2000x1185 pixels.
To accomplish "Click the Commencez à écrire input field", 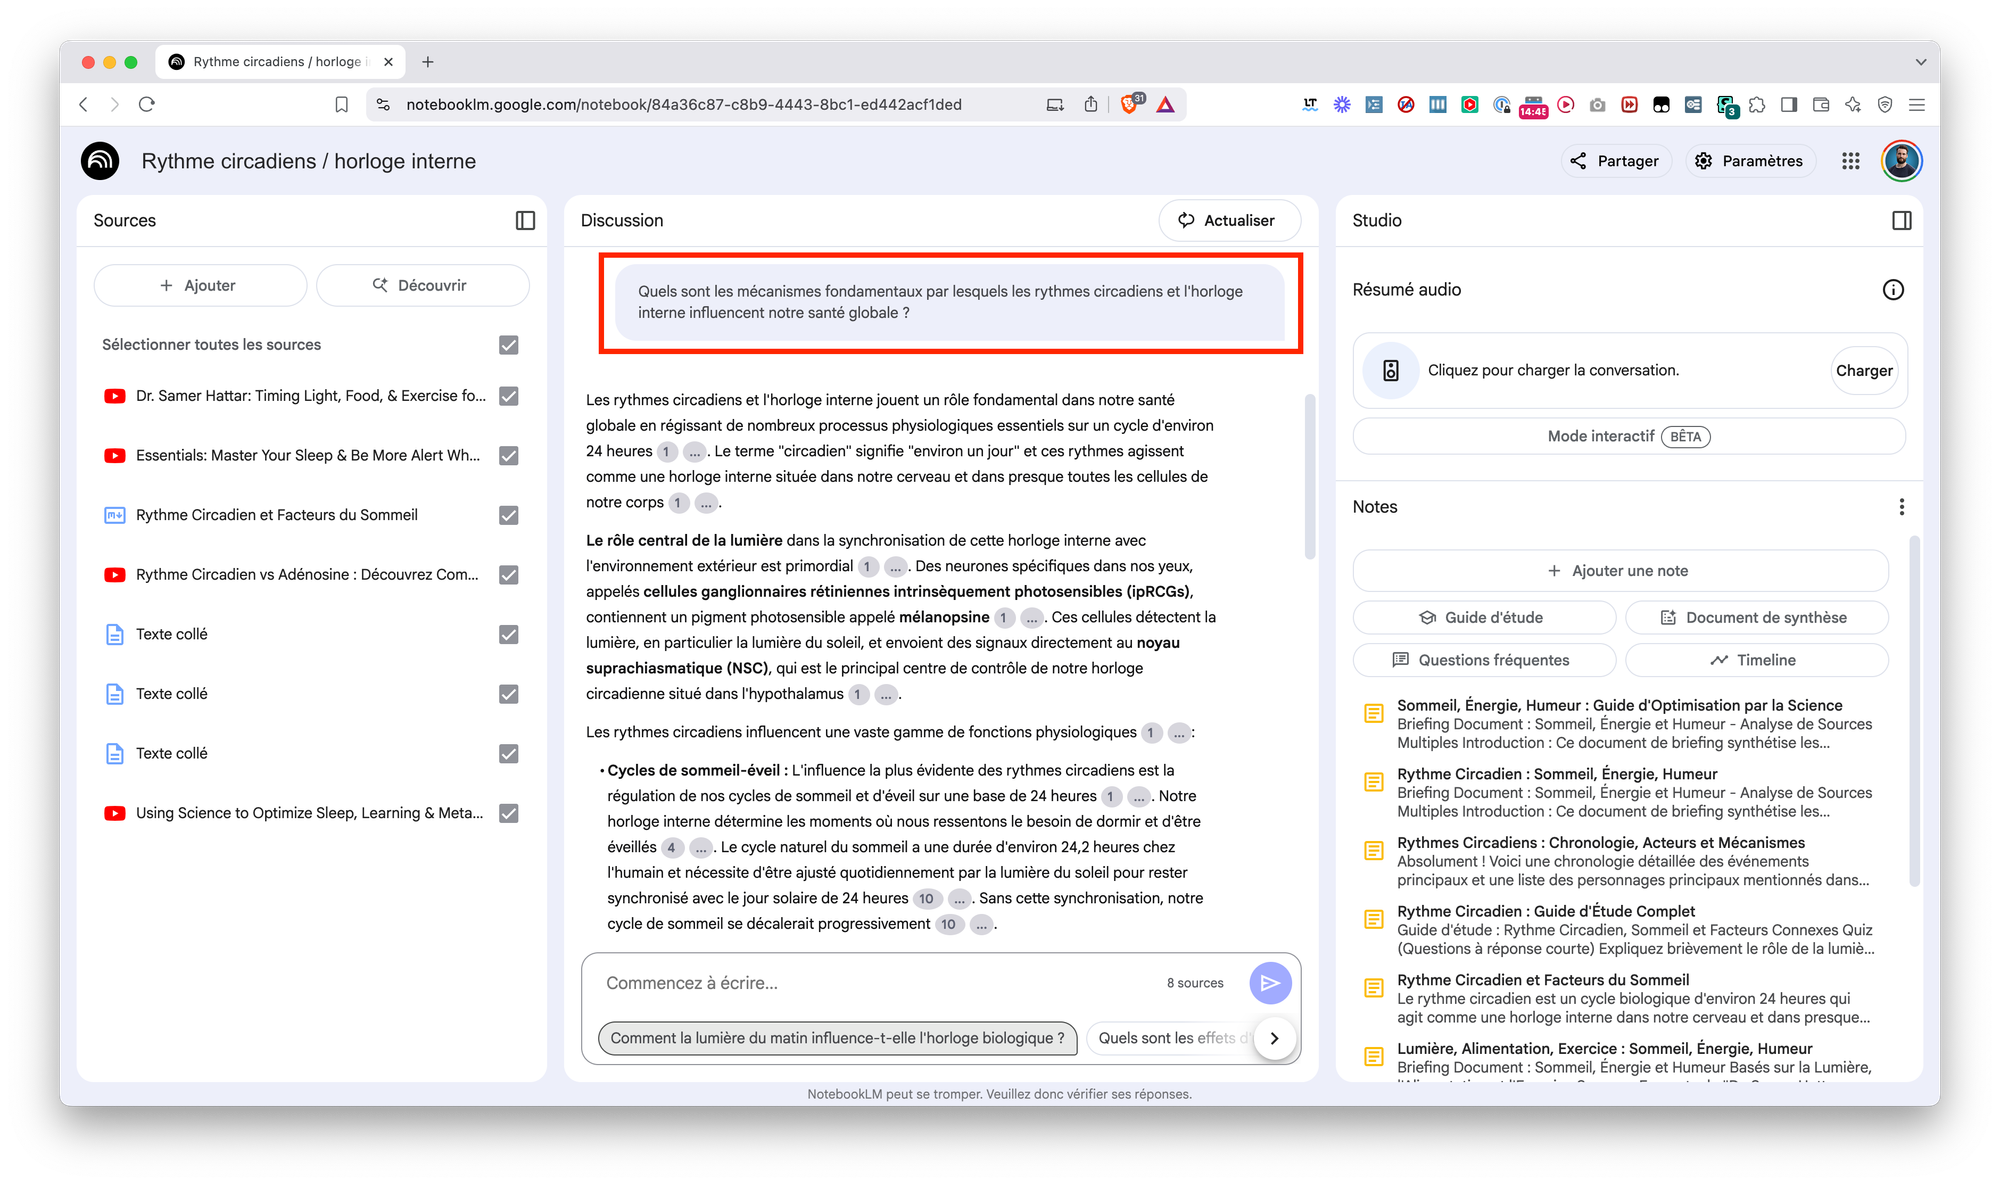I will click(x=870, y=983).
